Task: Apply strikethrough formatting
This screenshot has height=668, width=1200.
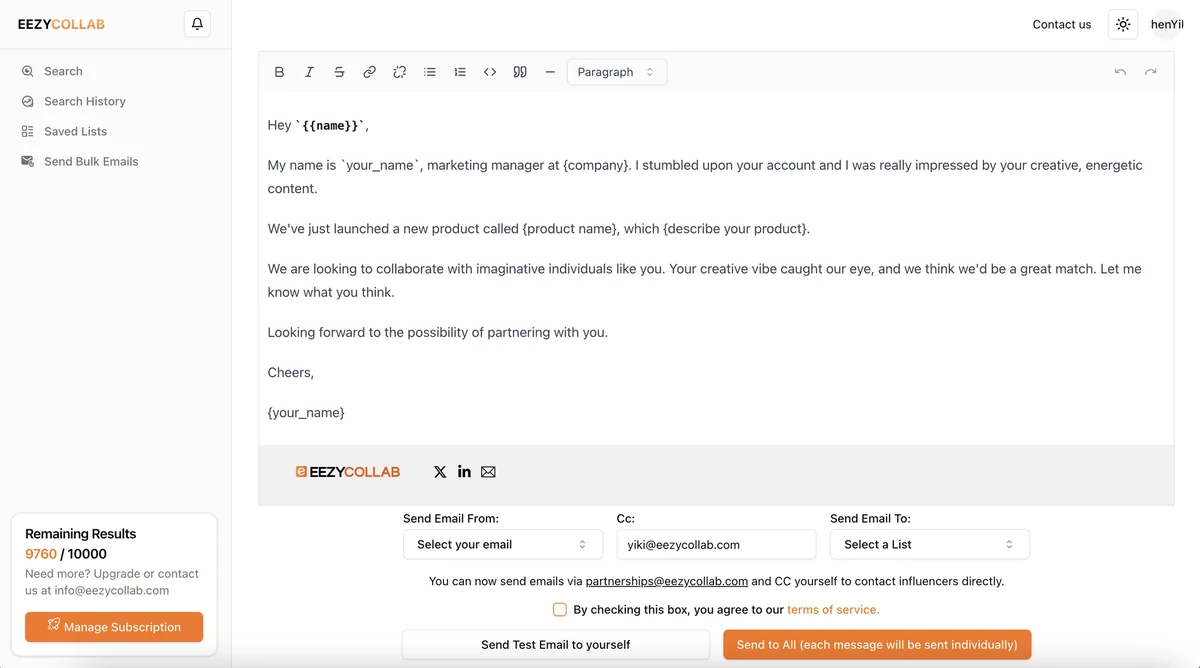Action: [339, 72]
